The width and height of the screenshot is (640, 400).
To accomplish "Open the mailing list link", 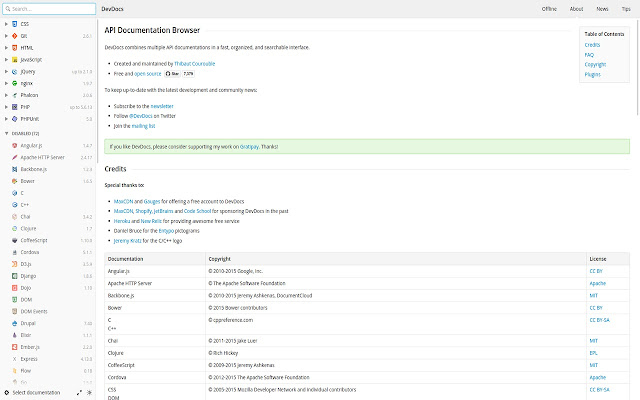I will [143, 126].
